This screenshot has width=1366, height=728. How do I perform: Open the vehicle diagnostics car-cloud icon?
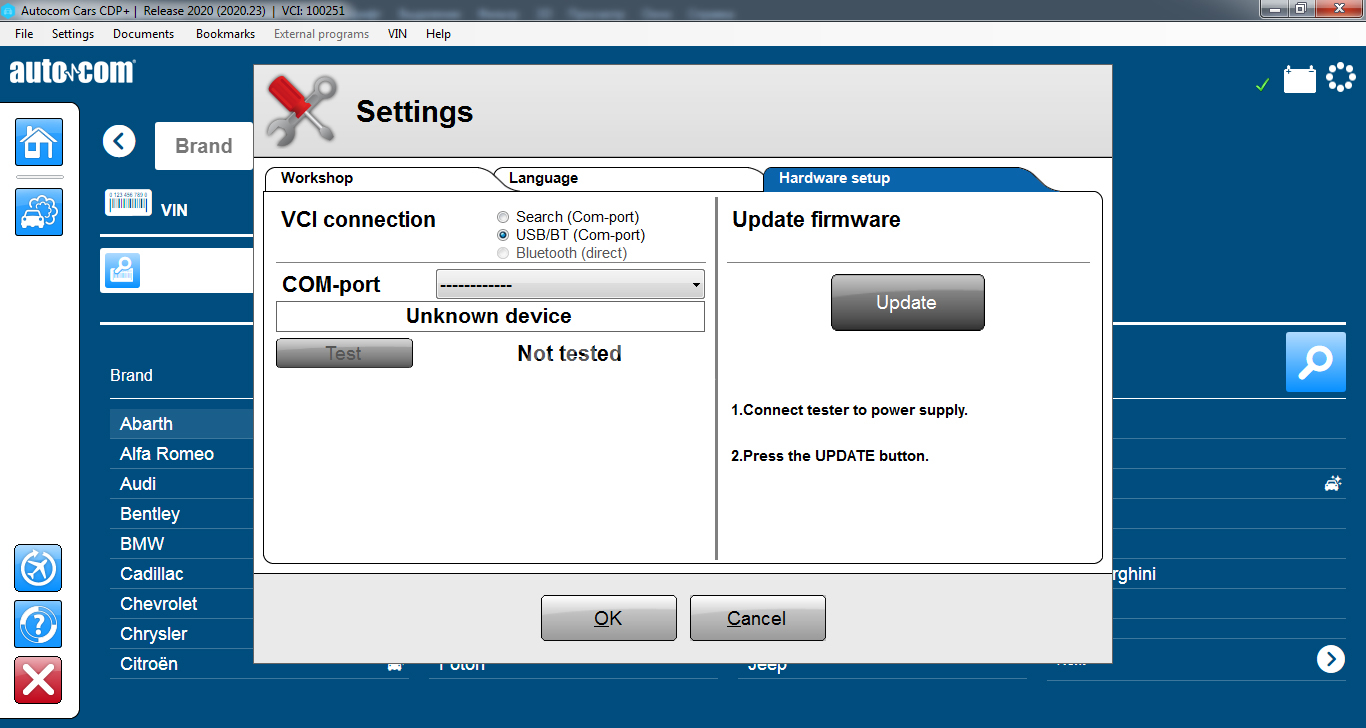coord(39,212)
